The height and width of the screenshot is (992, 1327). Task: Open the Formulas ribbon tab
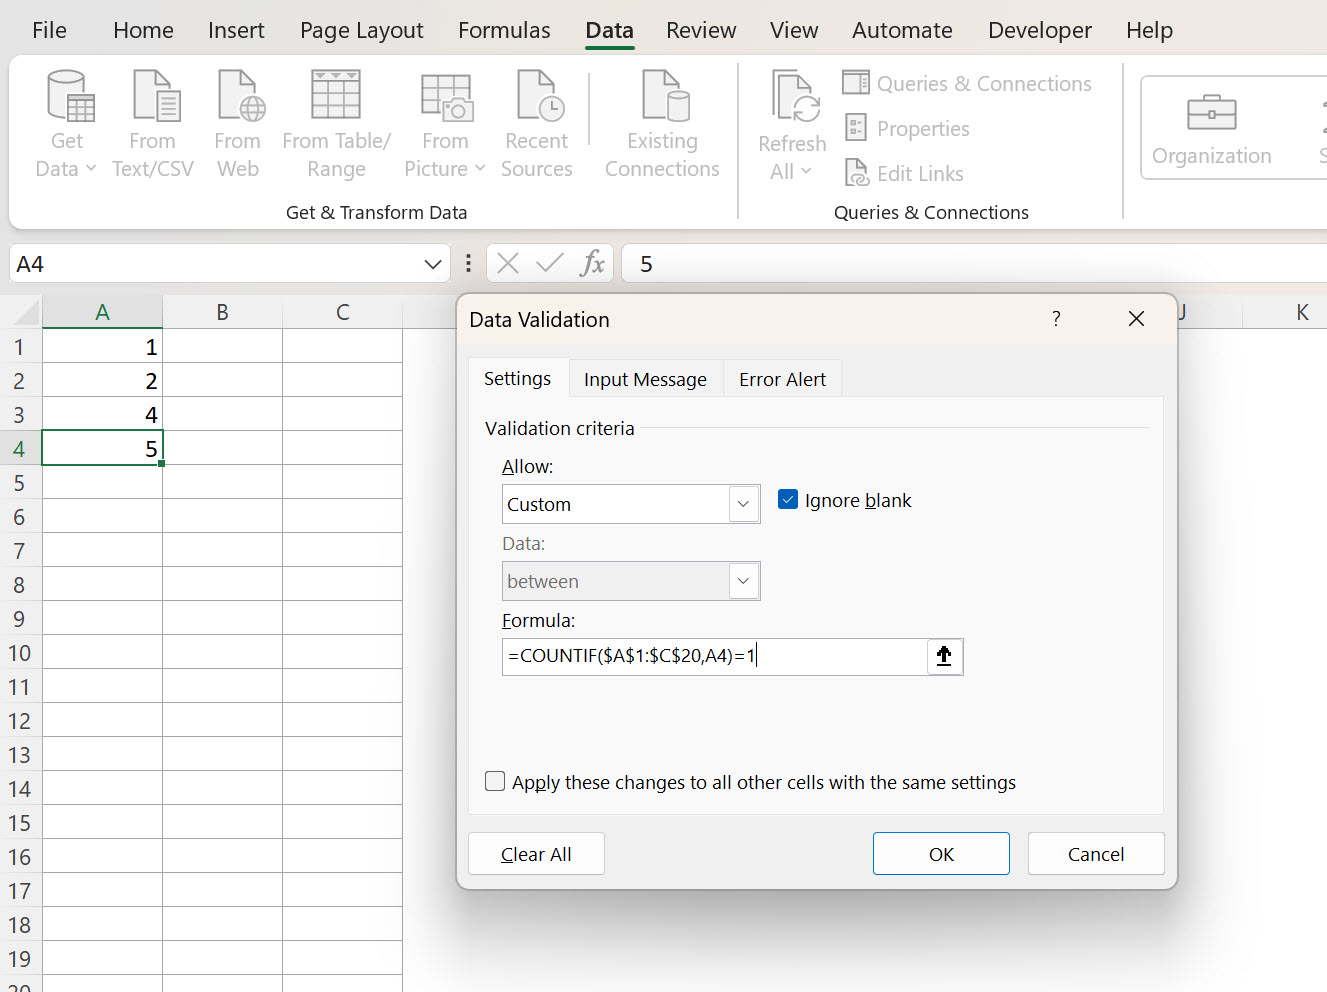point(504,30)
